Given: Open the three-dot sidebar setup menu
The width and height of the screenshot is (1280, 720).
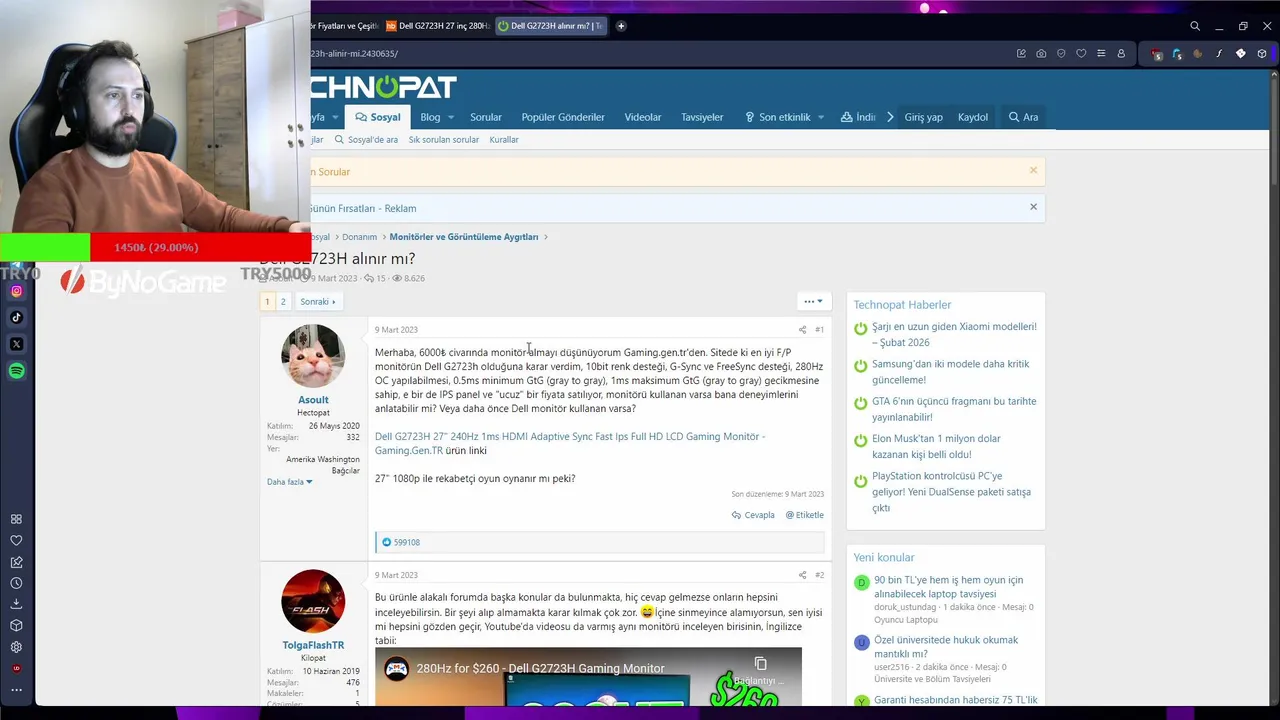Looking at the screenshot, I should click(16, 690).
